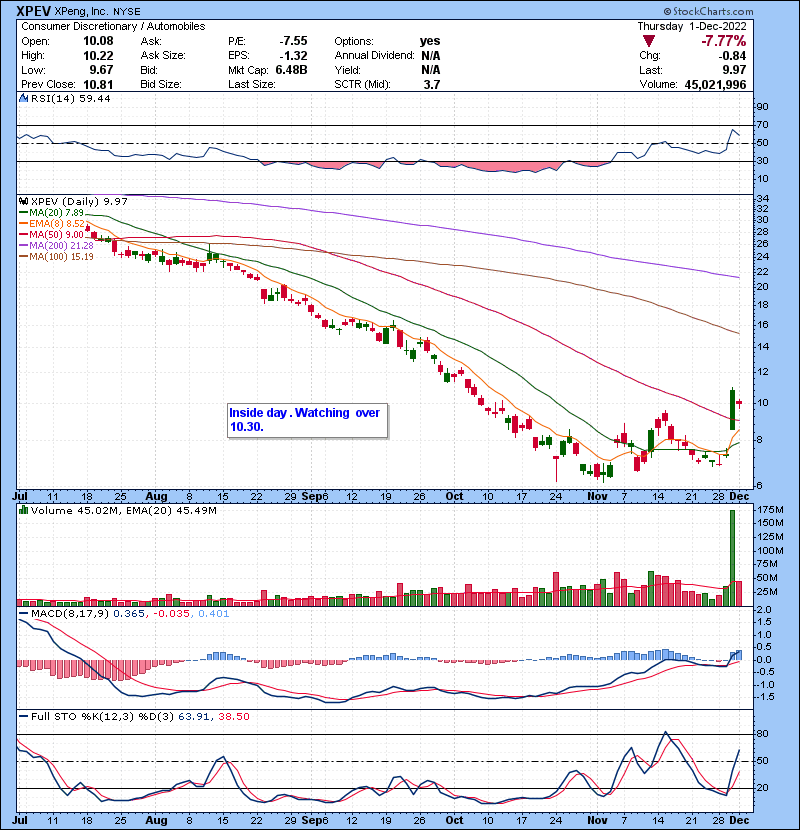Screen dimensions: 800x830
Task: Click the Chg value -0.84
Action: [x=732, y=56]
